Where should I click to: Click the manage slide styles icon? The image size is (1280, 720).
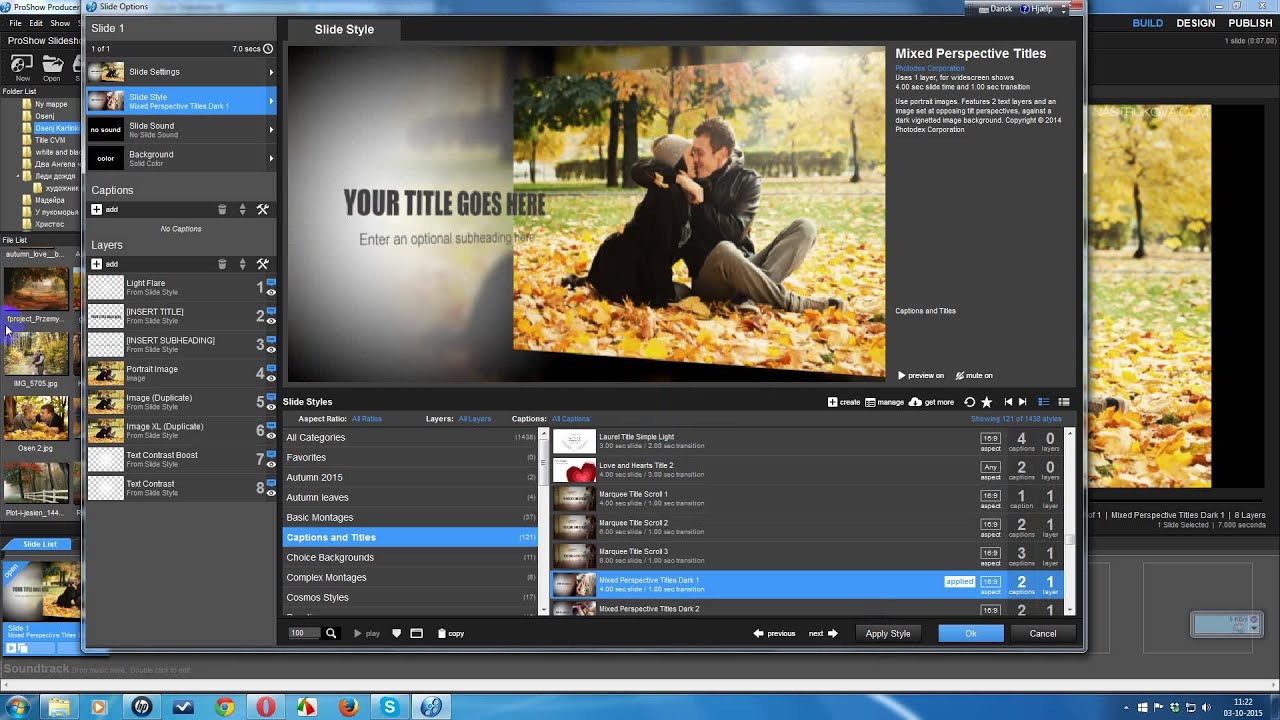click(x=870, y=402)
